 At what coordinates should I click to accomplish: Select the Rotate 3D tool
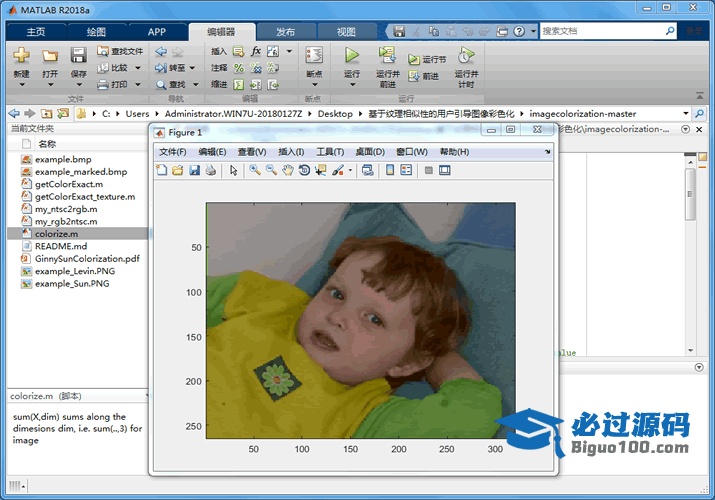coord(304,170)
